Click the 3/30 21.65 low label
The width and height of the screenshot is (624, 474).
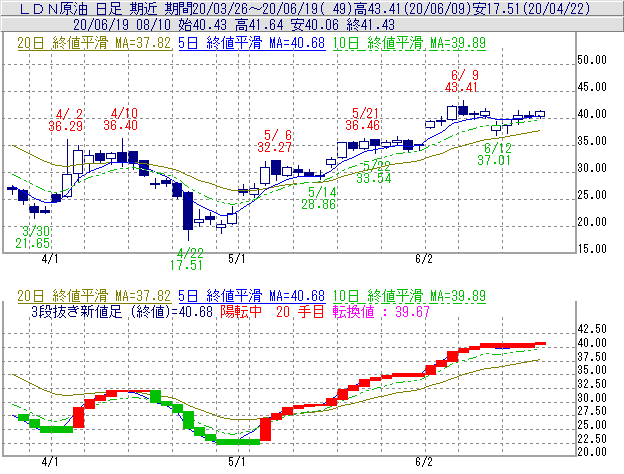coord(33,237)
